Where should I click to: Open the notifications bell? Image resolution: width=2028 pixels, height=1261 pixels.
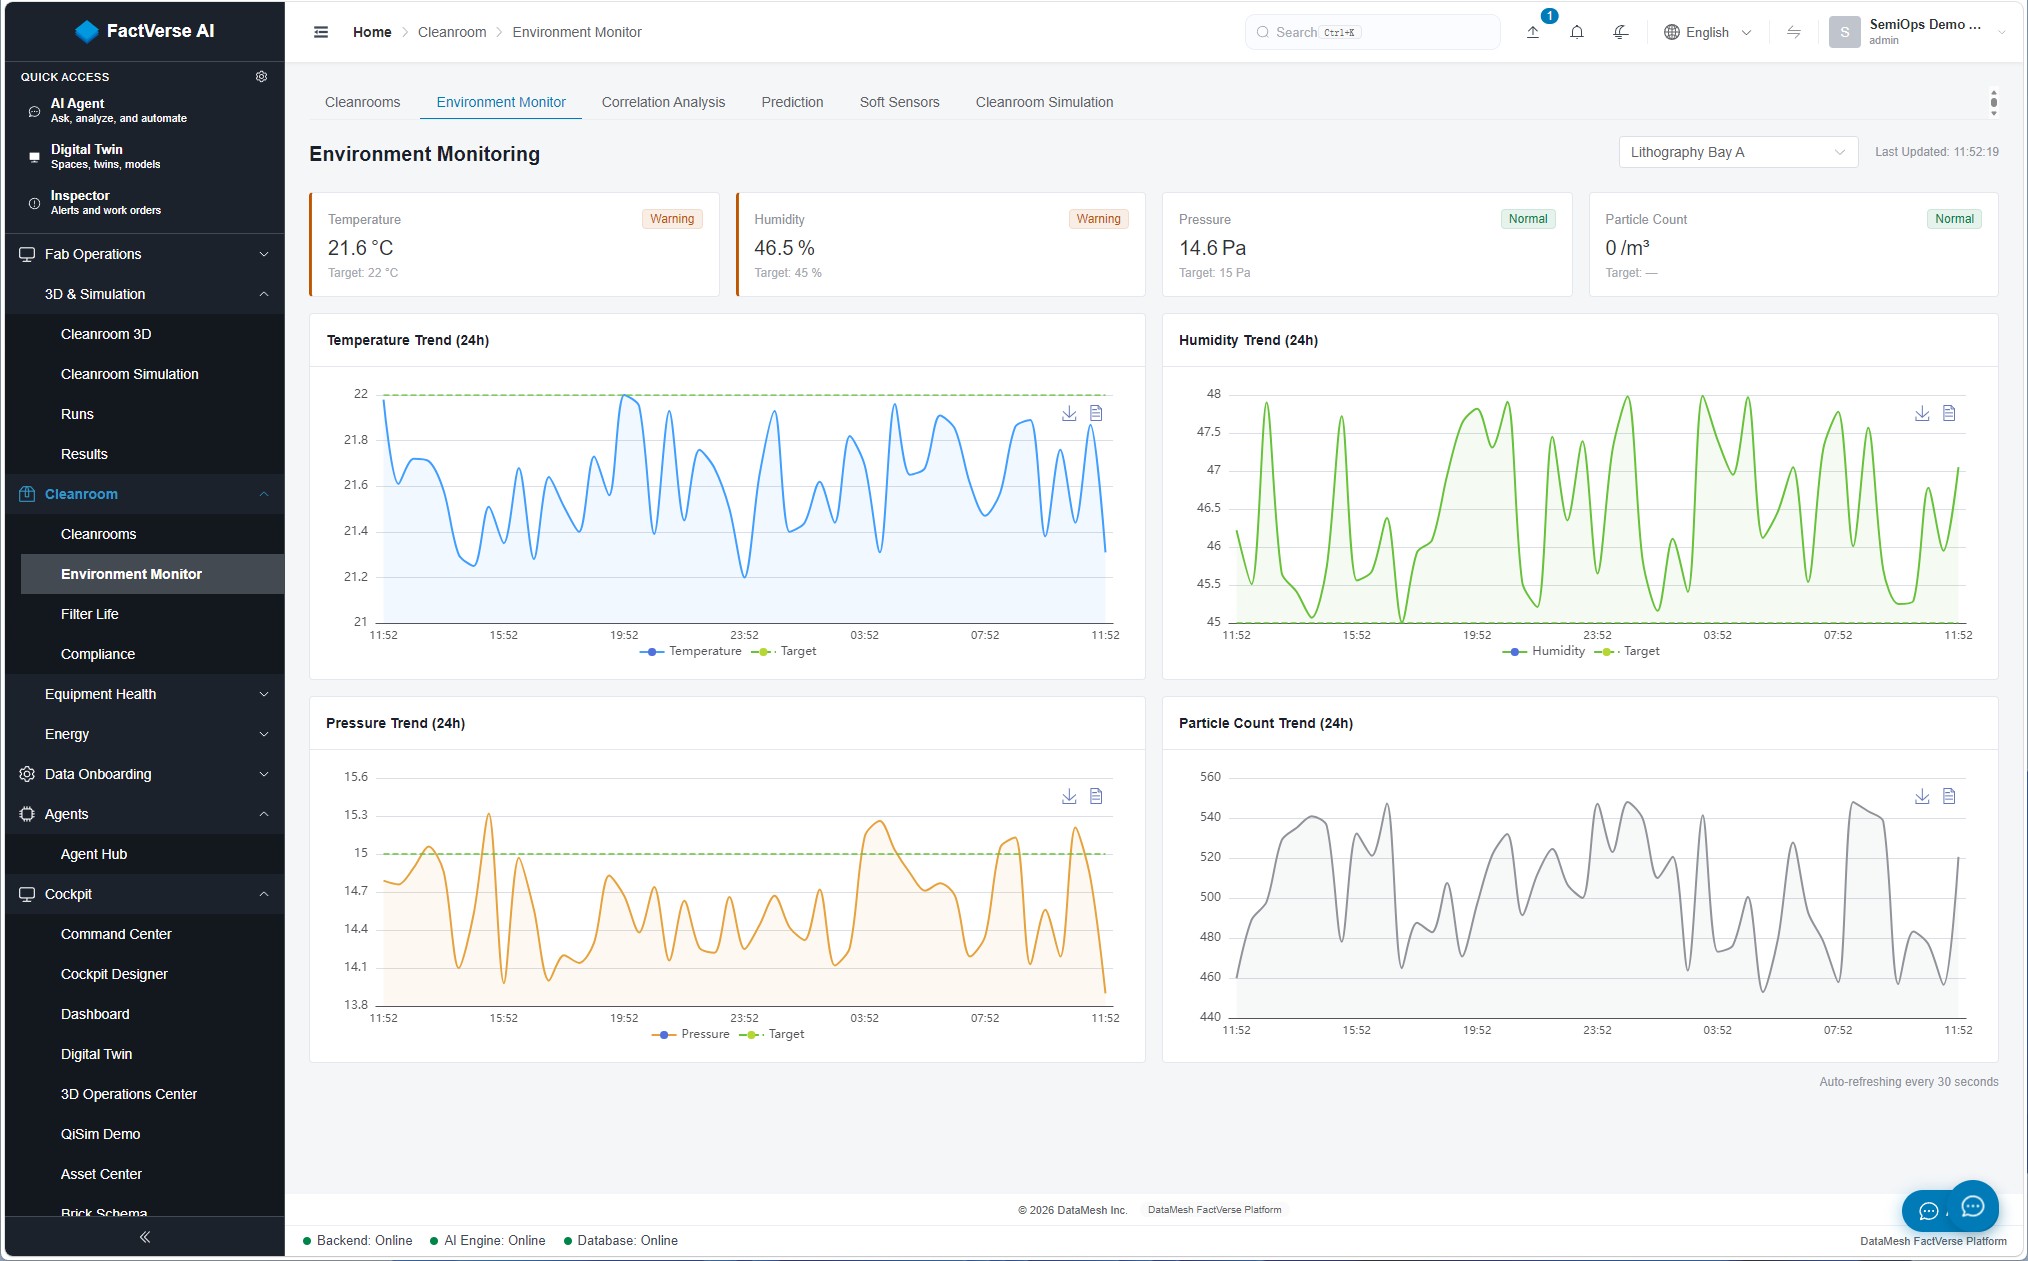click(1577, 32)
